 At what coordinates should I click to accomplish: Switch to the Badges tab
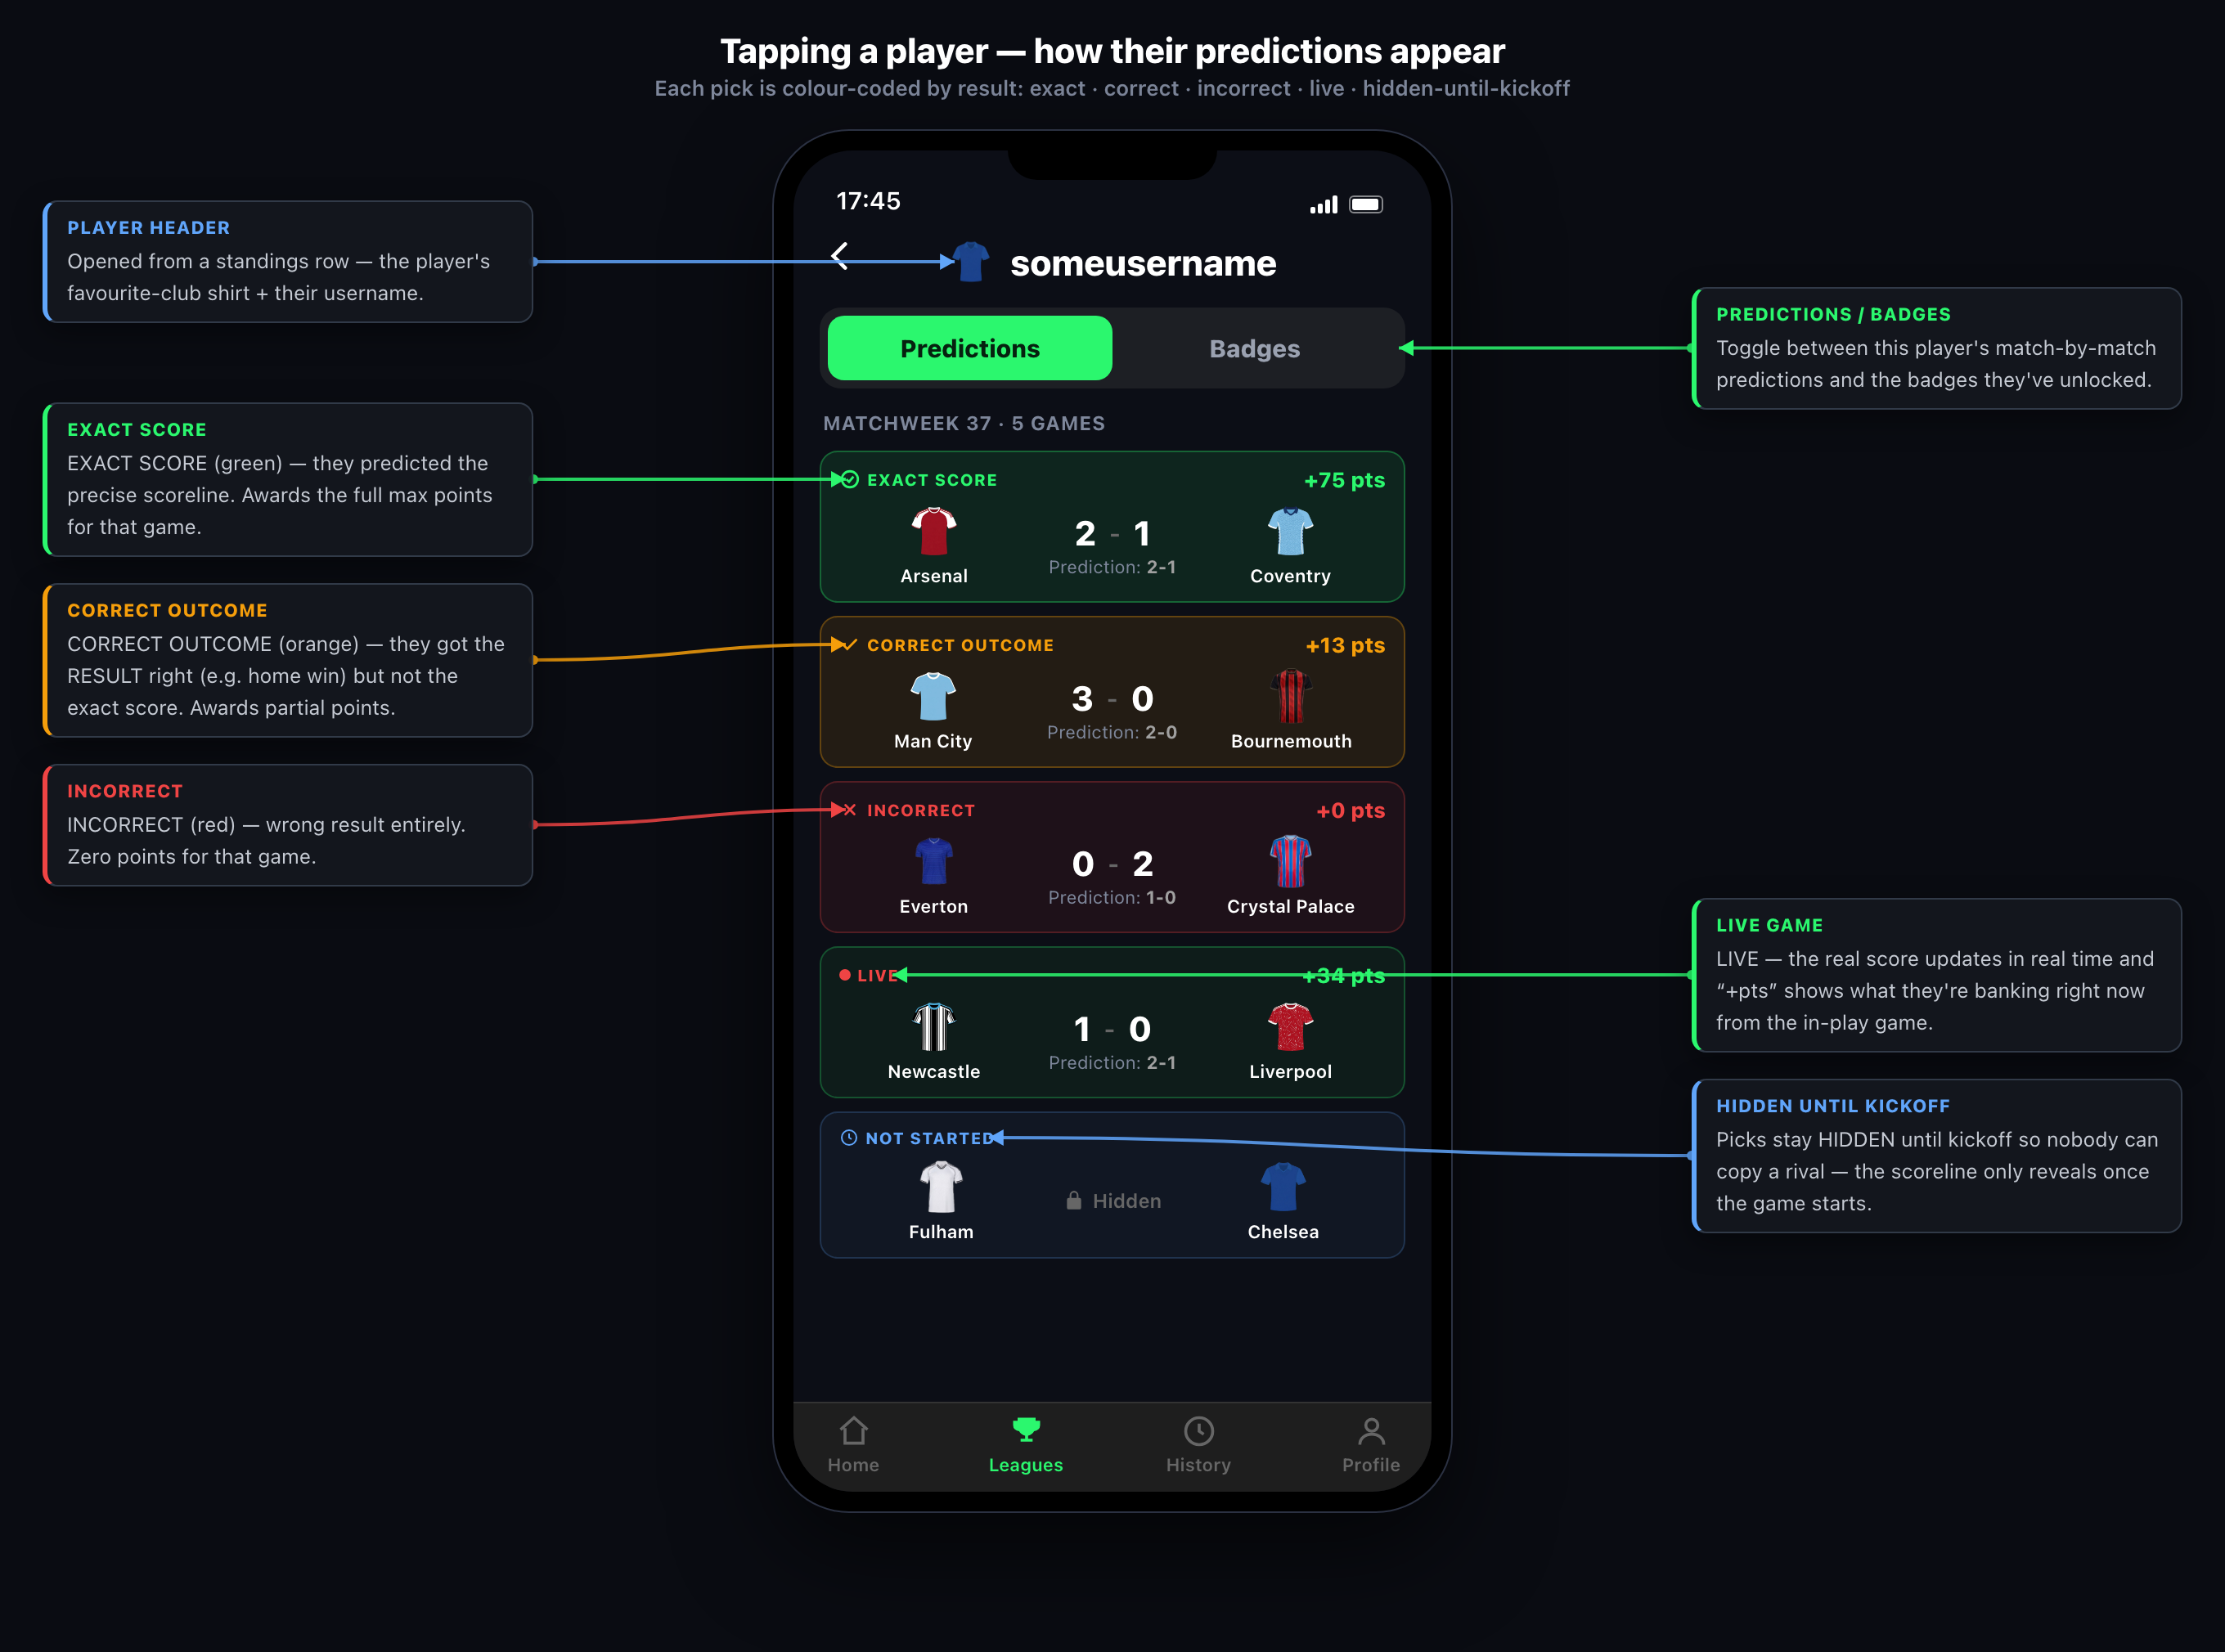[1254, 348]
